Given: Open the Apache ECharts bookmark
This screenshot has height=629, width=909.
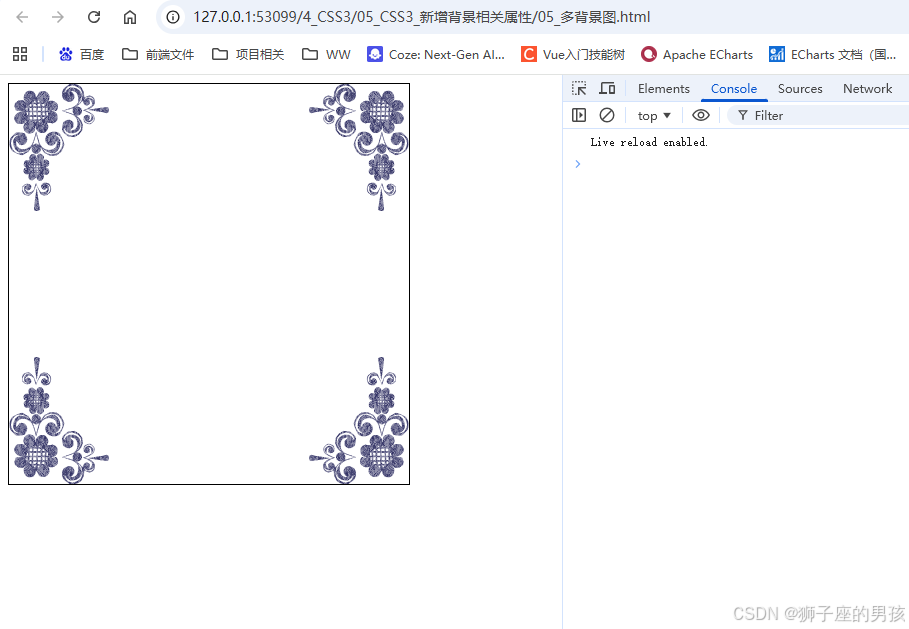Looking at the screenshot, I should click(x=697, y=54).
